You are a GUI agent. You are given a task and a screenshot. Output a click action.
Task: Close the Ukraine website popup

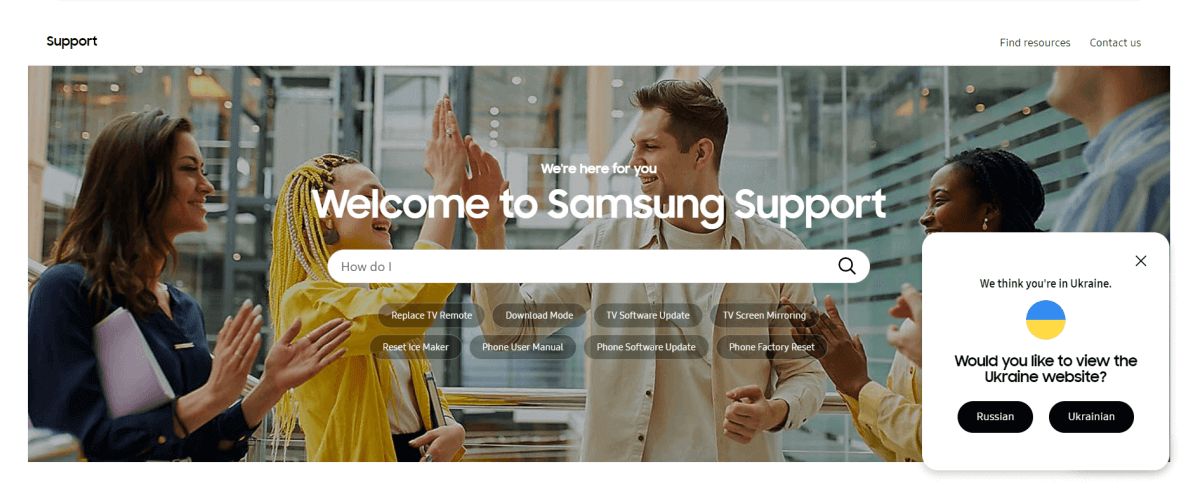click(x=1141, y=261)
